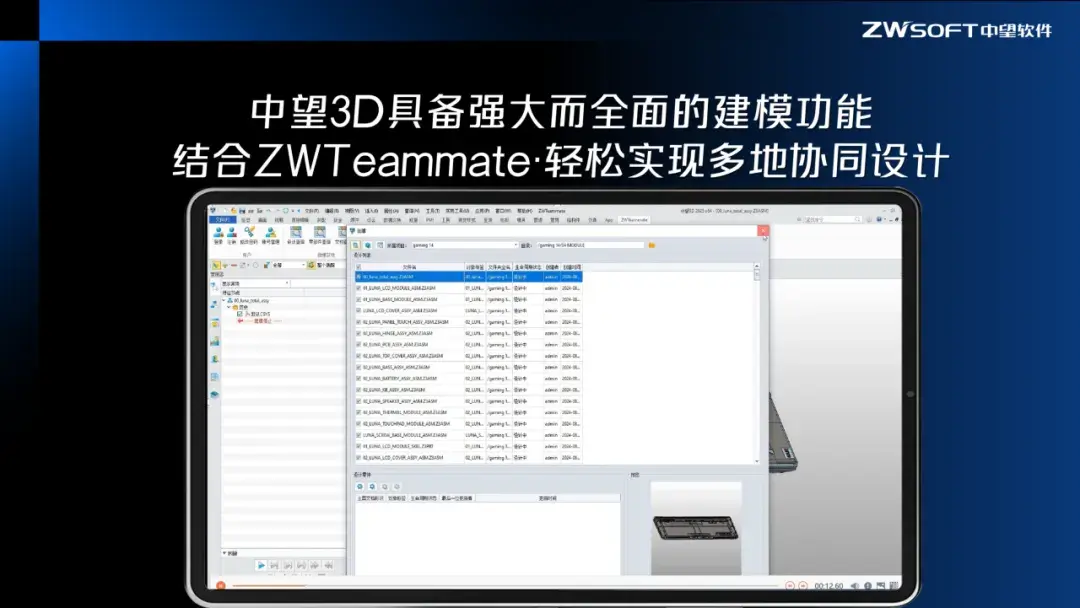
Task: Open the account management icon in ribbon
Action: [270, 233]
